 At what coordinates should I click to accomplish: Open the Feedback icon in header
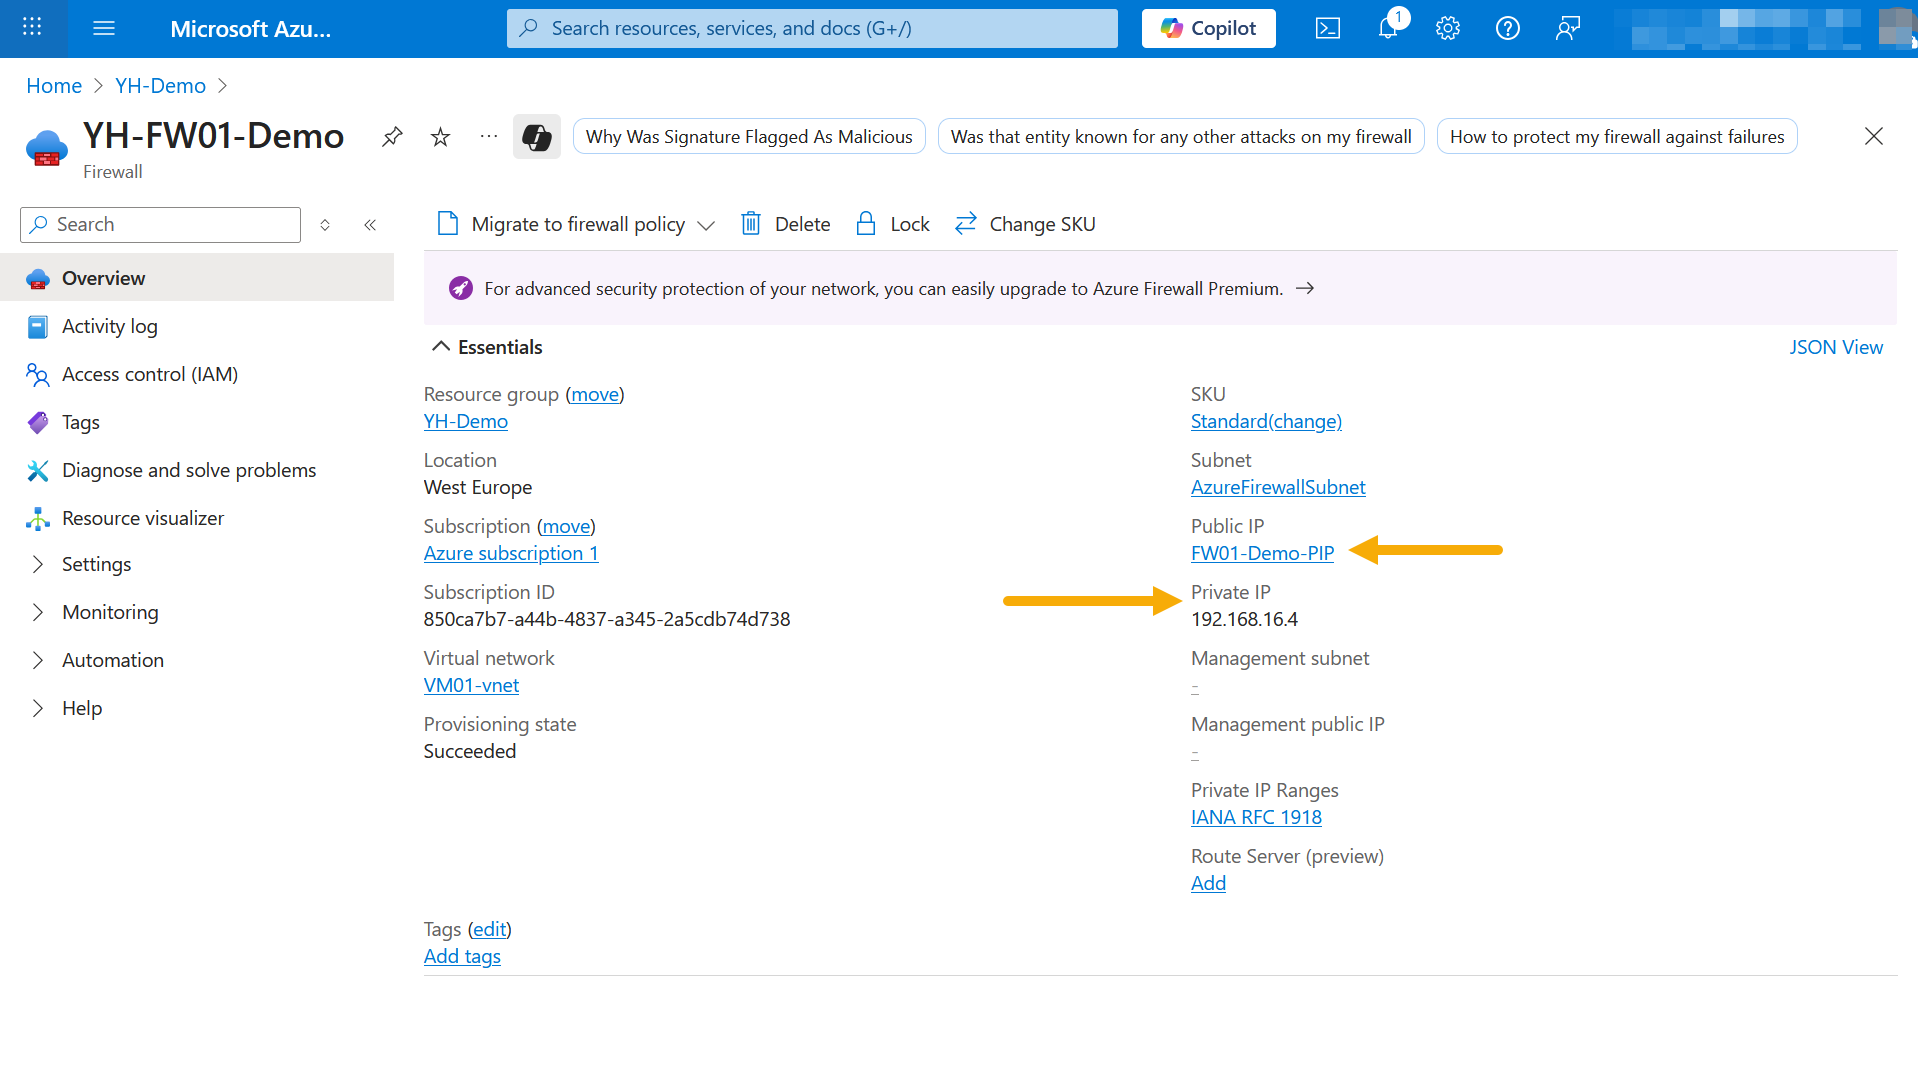[x=1568, y=28]
